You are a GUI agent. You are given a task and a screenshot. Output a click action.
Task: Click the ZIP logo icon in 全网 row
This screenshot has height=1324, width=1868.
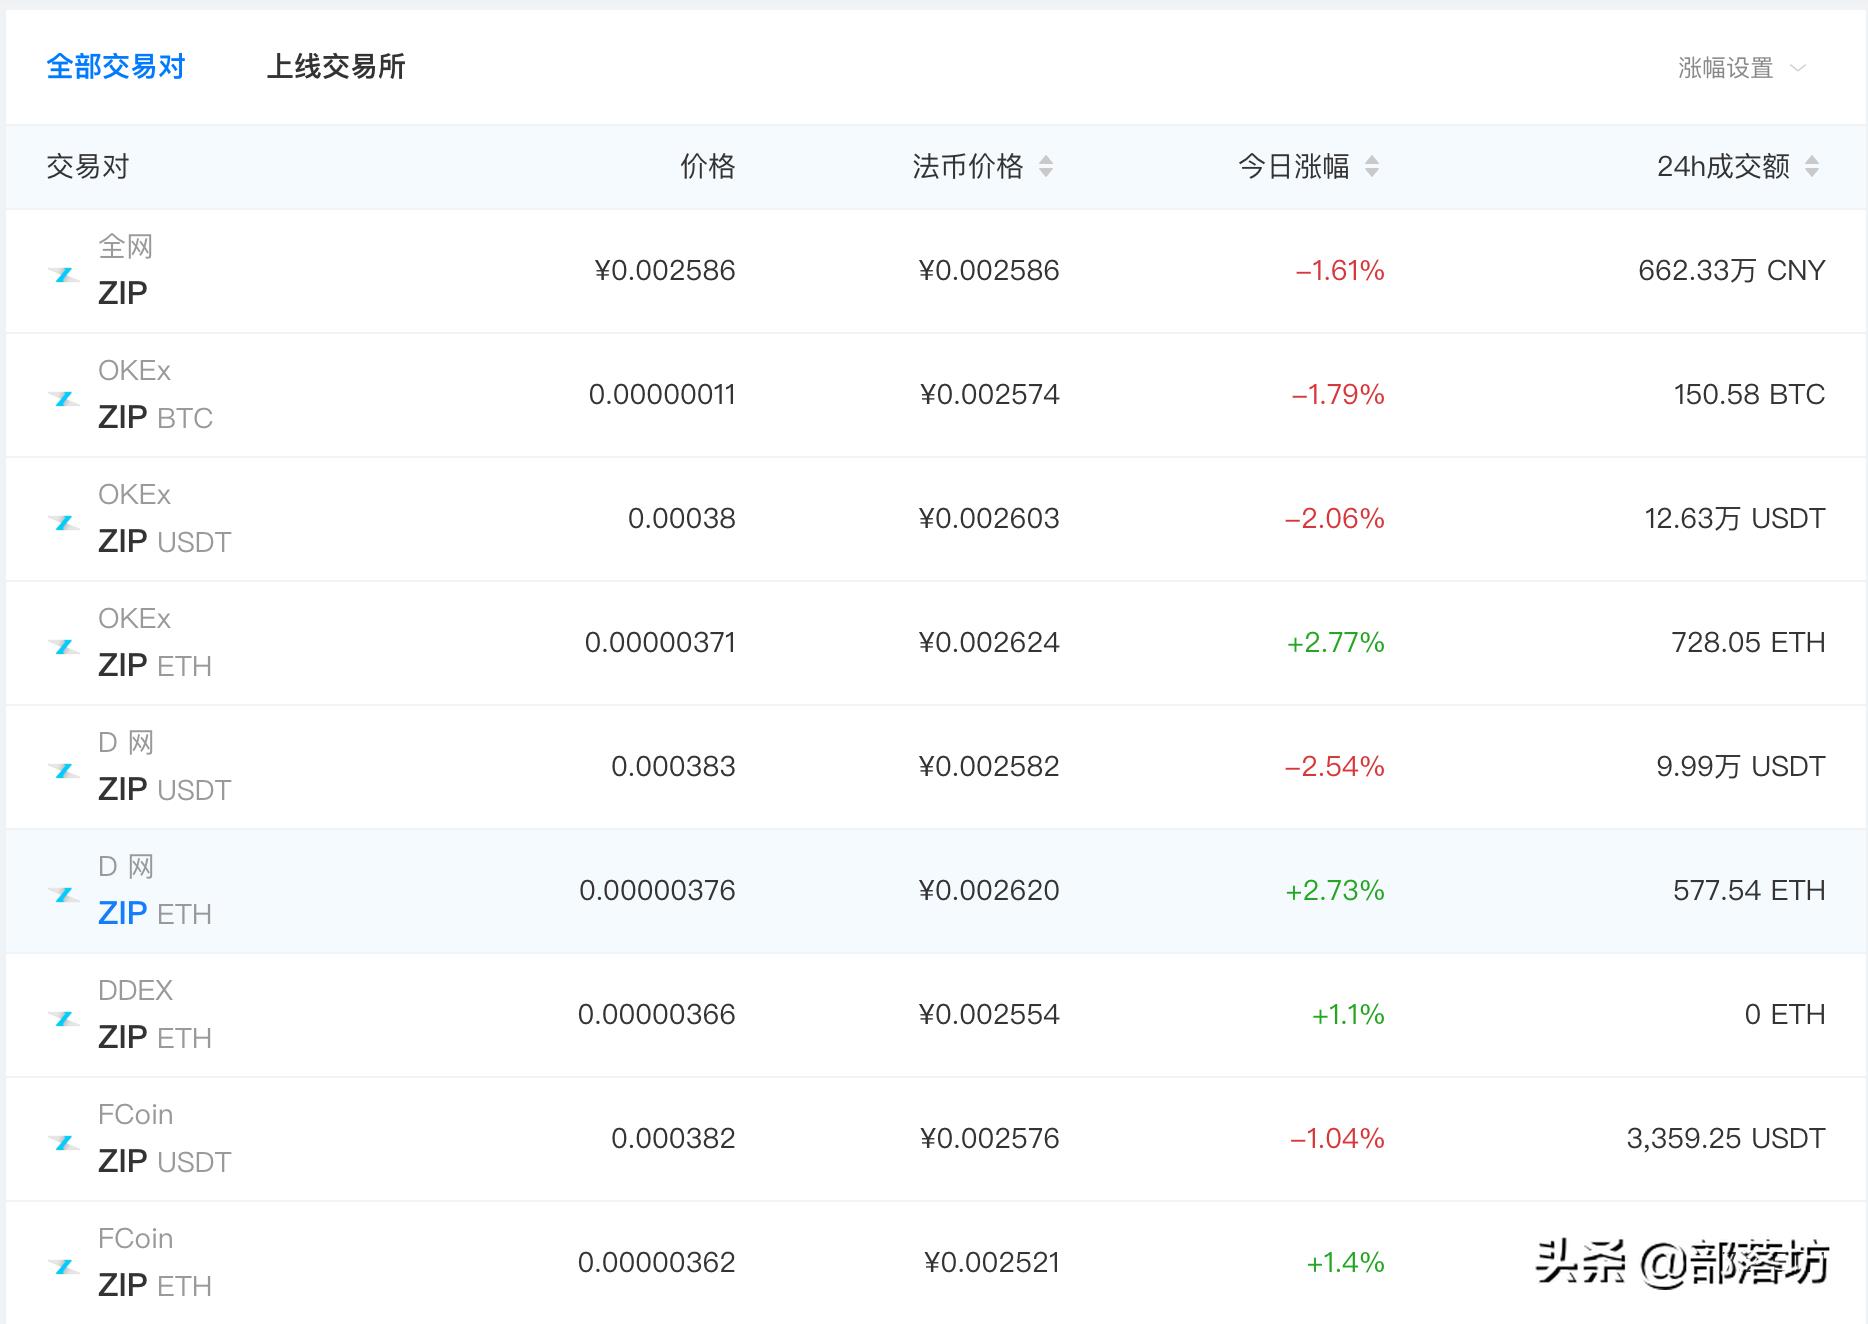click(64, 274)
